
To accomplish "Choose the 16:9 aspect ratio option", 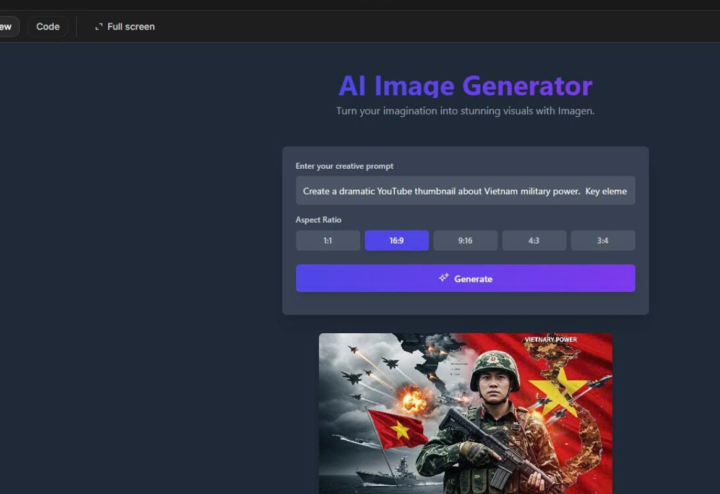I will (x=396, y=241).
